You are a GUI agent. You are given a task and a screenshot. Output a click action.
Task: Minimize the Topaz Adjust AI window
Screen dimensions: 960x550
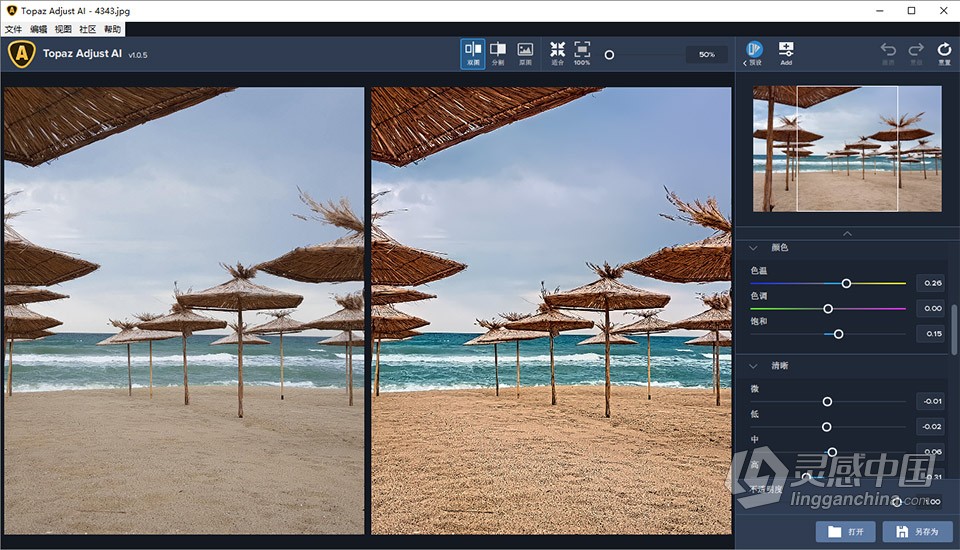880,10
